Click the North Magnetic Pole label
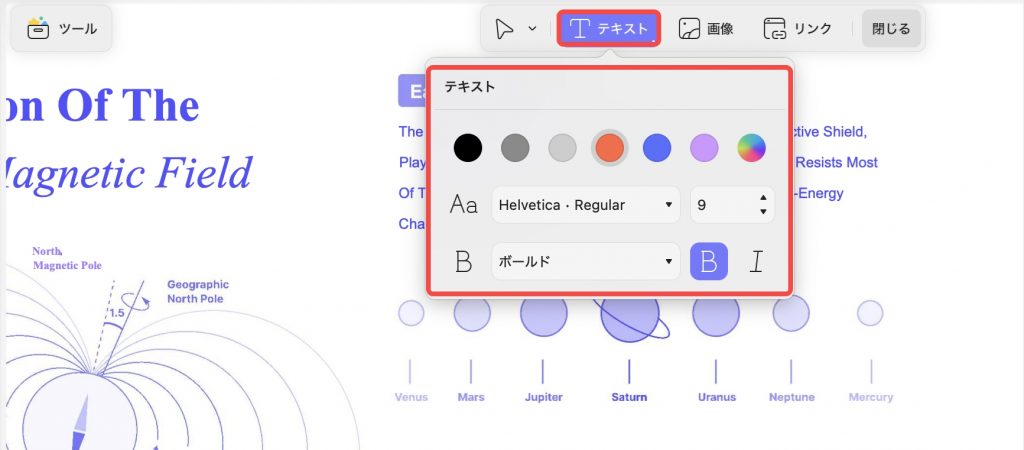1024x450 pixels. click(67, 258)
